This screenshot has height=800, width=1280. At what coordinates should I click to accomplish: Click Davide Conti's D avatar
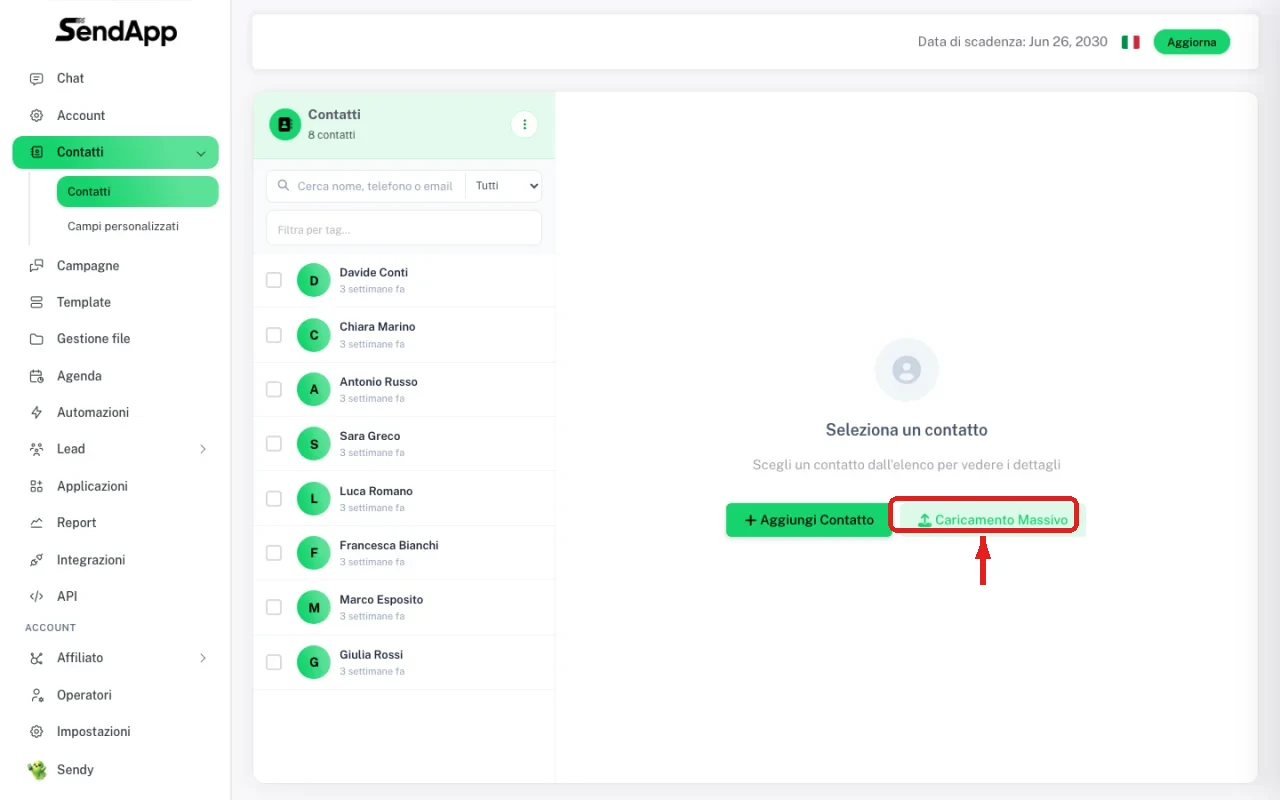[314, 281]
